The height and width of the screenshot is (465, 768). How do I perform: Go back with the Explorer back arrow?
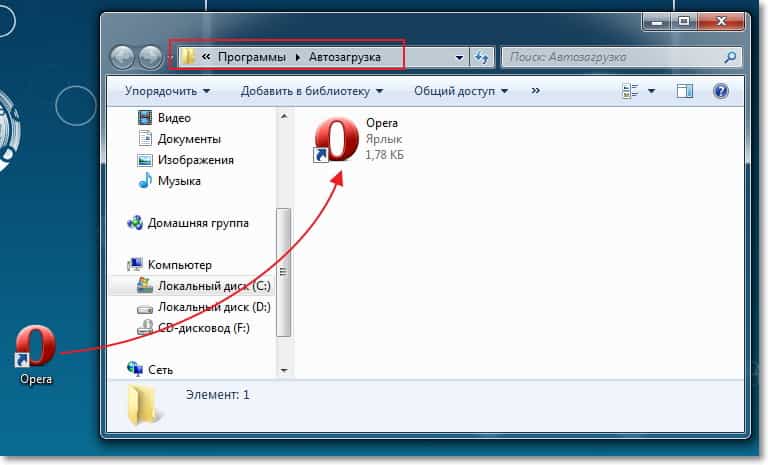(x=122, y=57)
